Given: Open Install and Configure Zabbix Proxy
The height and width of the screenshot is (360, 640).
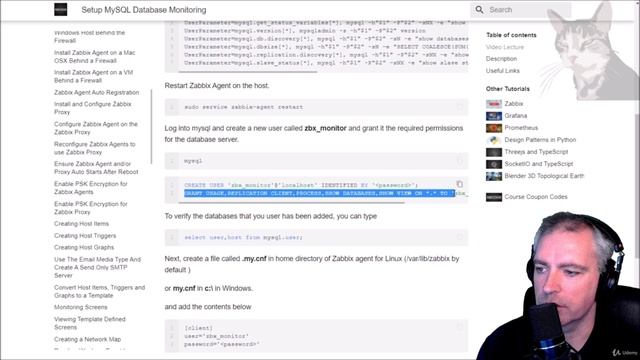Looking at the screenshot, I should click(x=93, y=108).
